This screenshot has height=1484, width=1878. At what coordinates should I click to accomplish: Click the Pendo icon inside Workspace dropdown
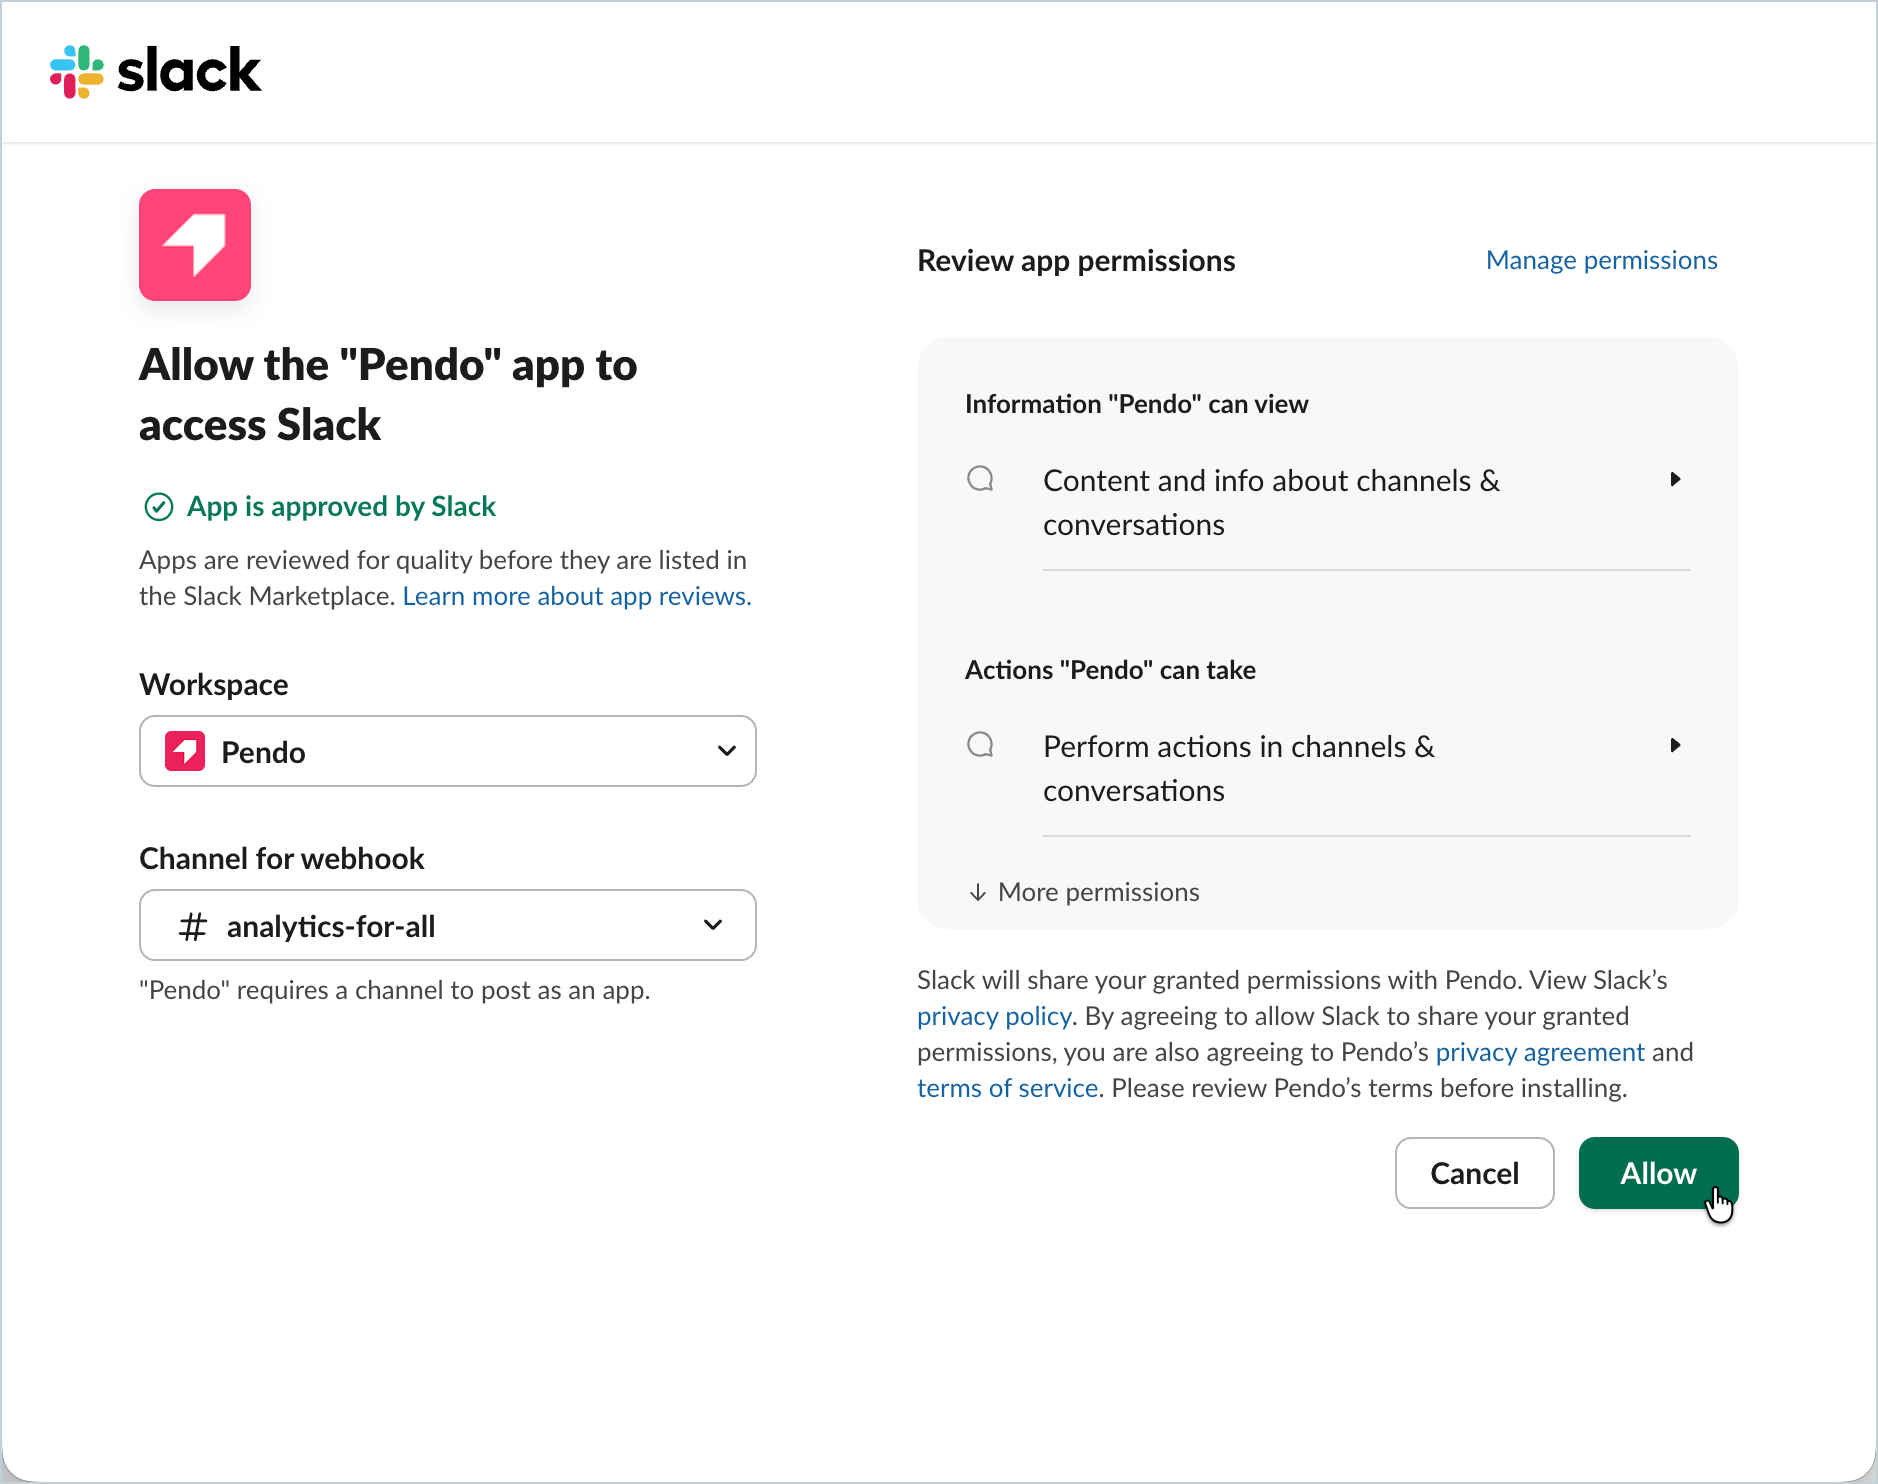pyautogui.click(x=185, y=751)
